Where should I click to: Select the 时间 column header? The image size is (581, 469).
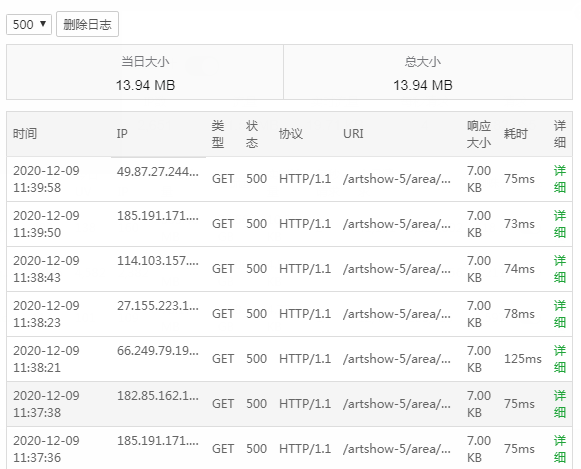[x=25, y=134]
